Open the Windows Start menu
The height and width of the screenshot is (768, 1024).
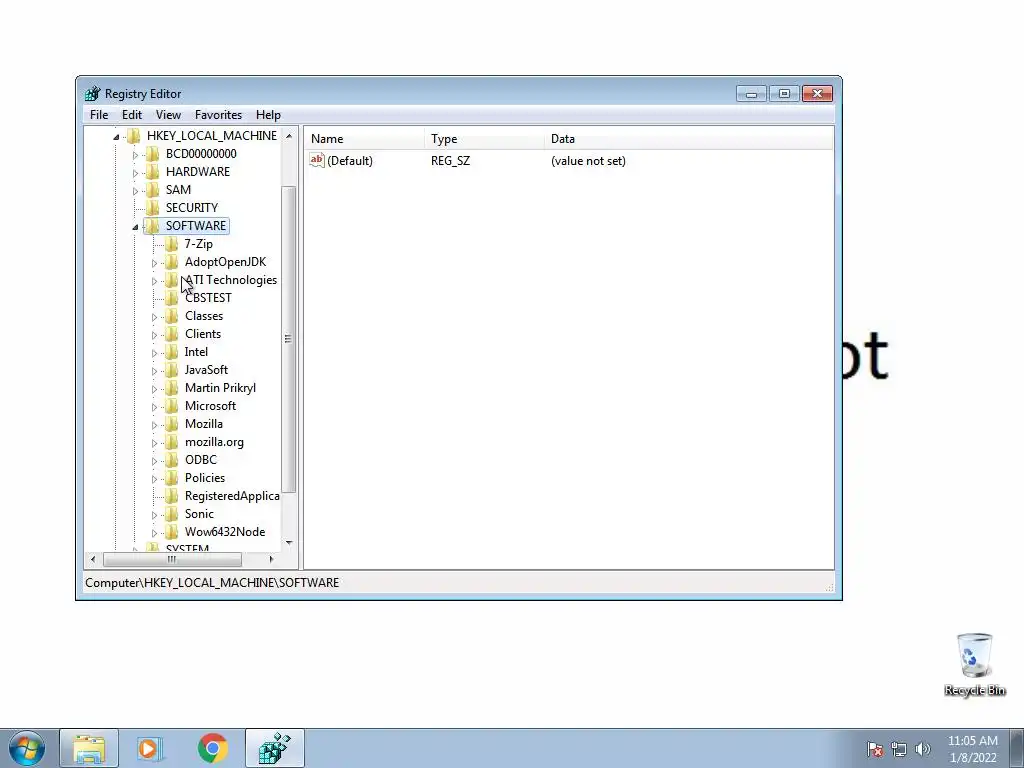pos(27,748)
